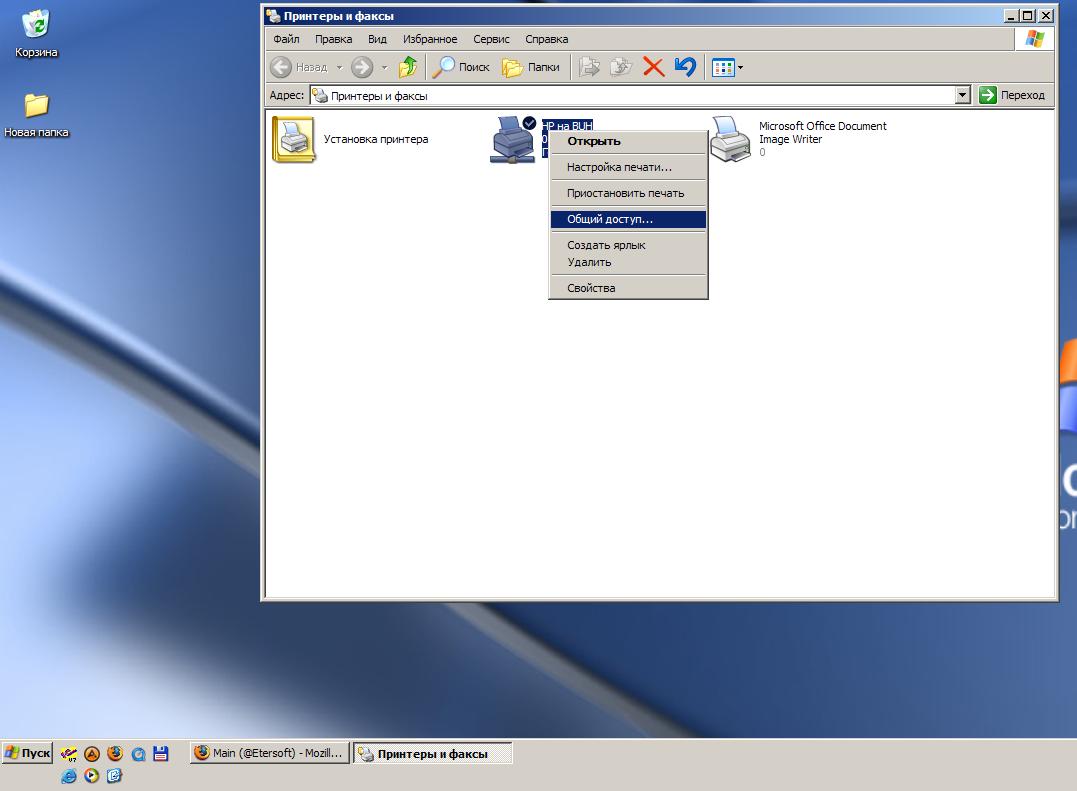The width and height of the screenshot is (1077, 791).
Task: Select Свойства from the context menu
Action: click(x=591, y=288)
